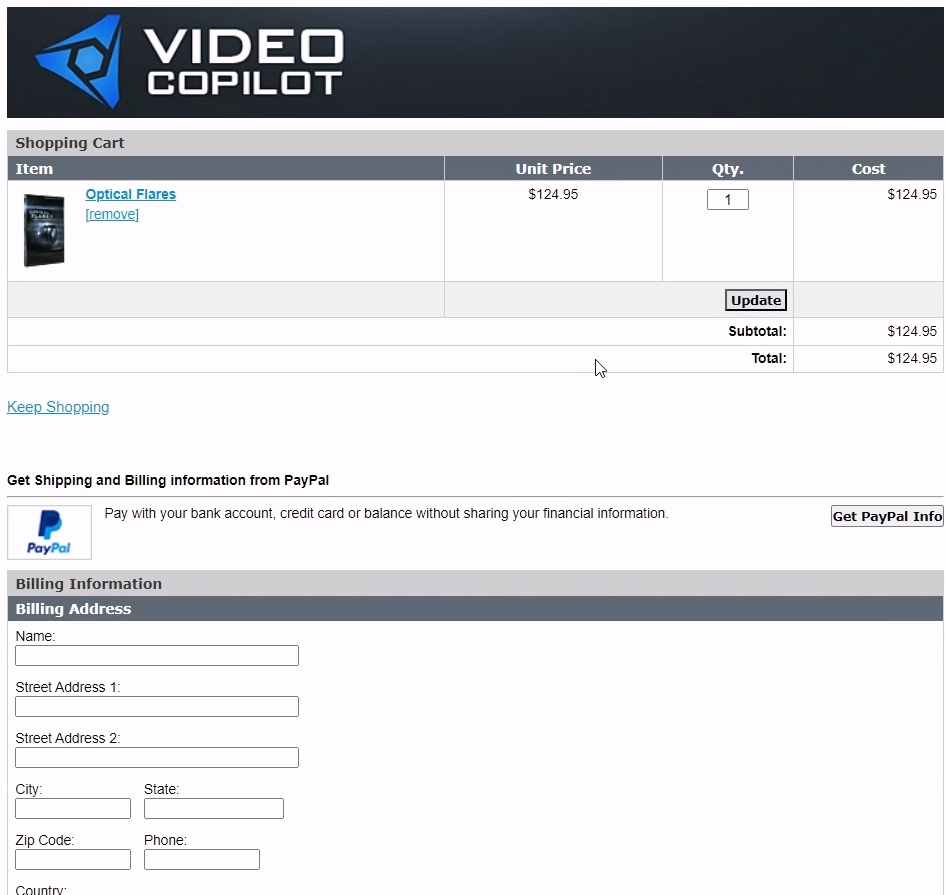Open the Optical Flares product link
946x895 pixels.
pyautogui.click(x=130, y=194)
